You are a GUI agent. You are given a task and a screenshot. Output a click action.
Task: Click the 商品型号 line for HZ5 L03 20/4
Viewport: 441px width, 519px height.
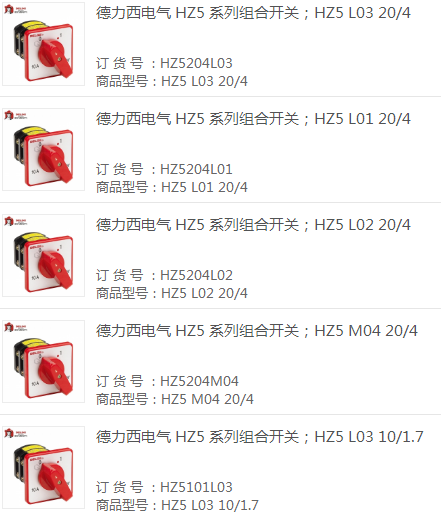point(172,81)
